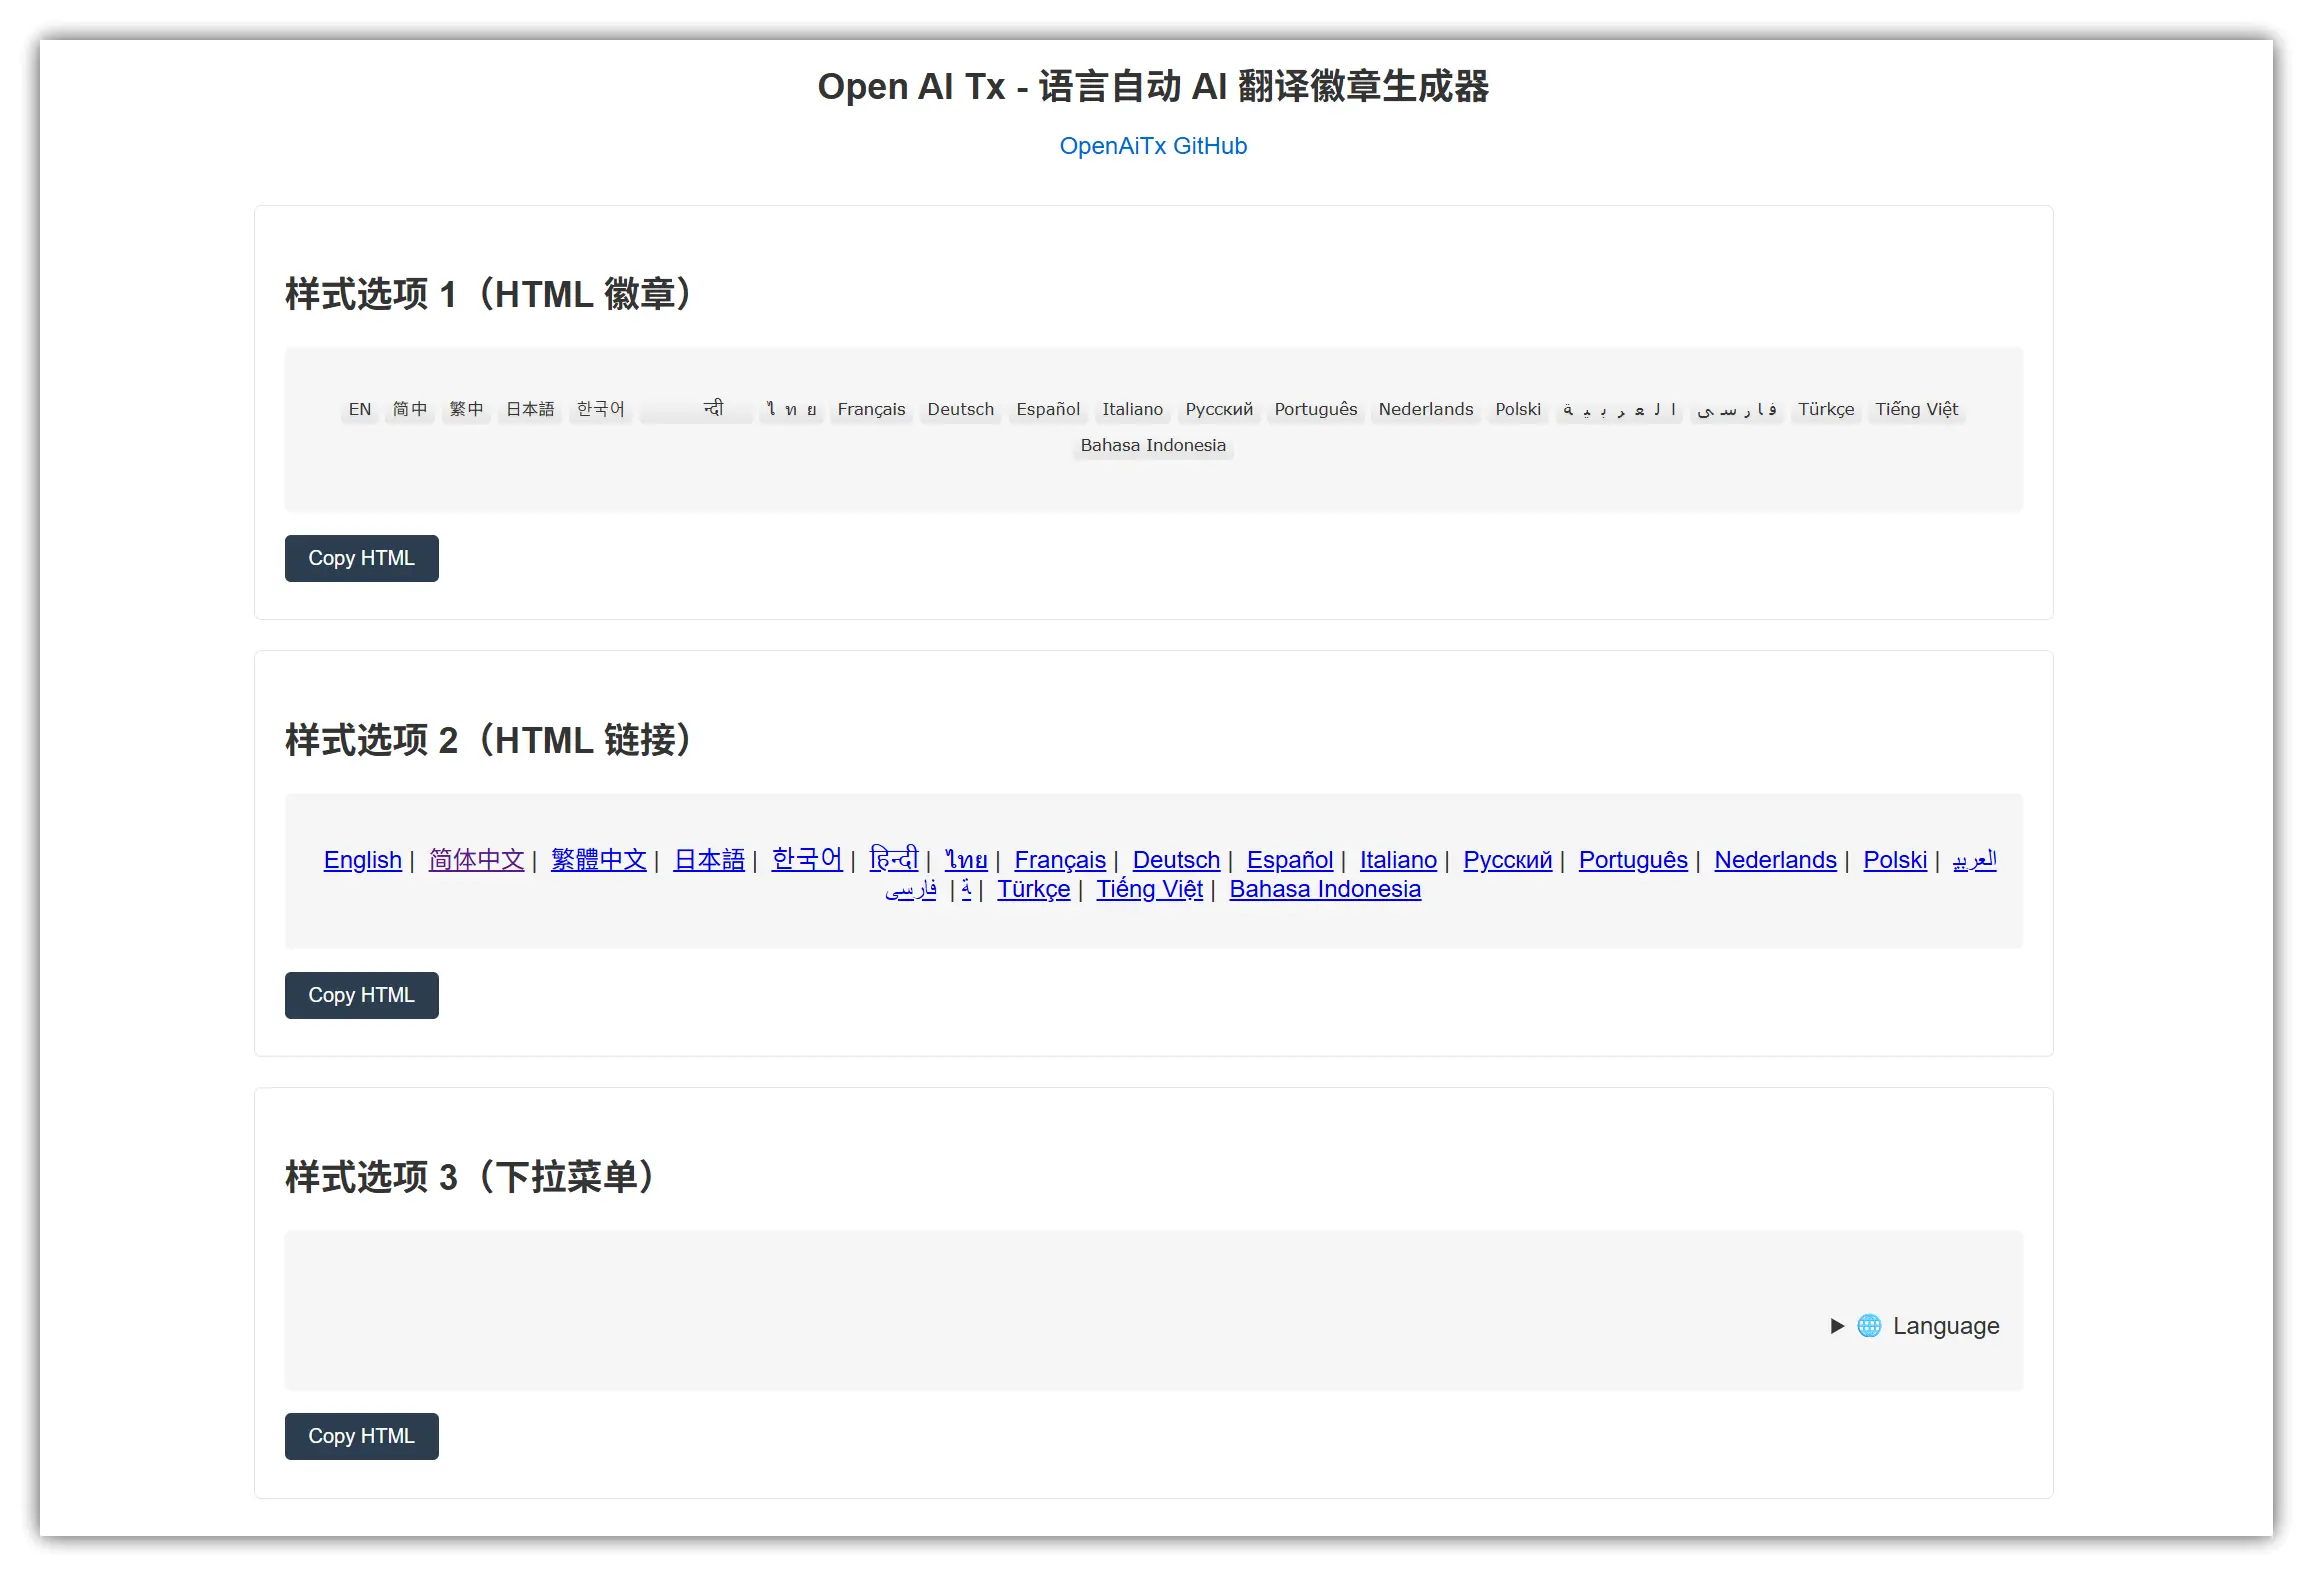Screen dimensions: 2313x1576
Task: Open the हिन्दी hyperlink
Action: click(x=893, y=860)
